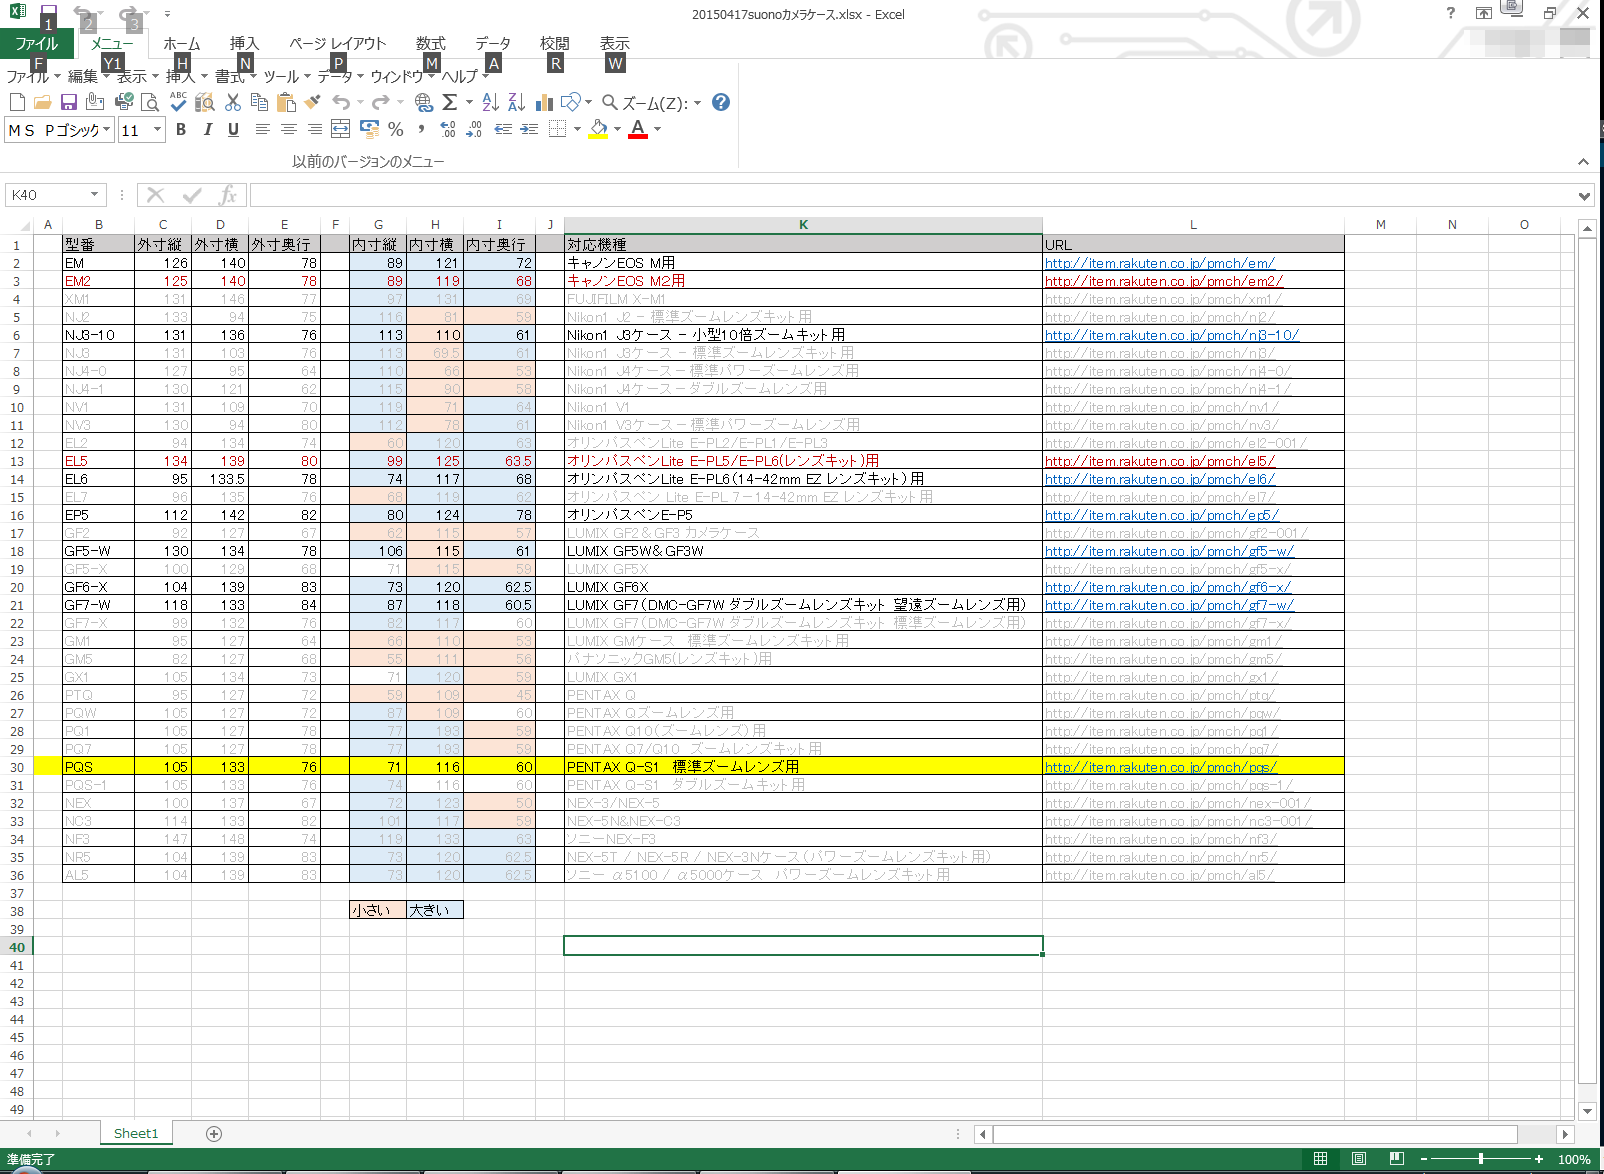The image size is (1604, 1174).
Task: Sort ascending A to Z
Action: [490, 102]
